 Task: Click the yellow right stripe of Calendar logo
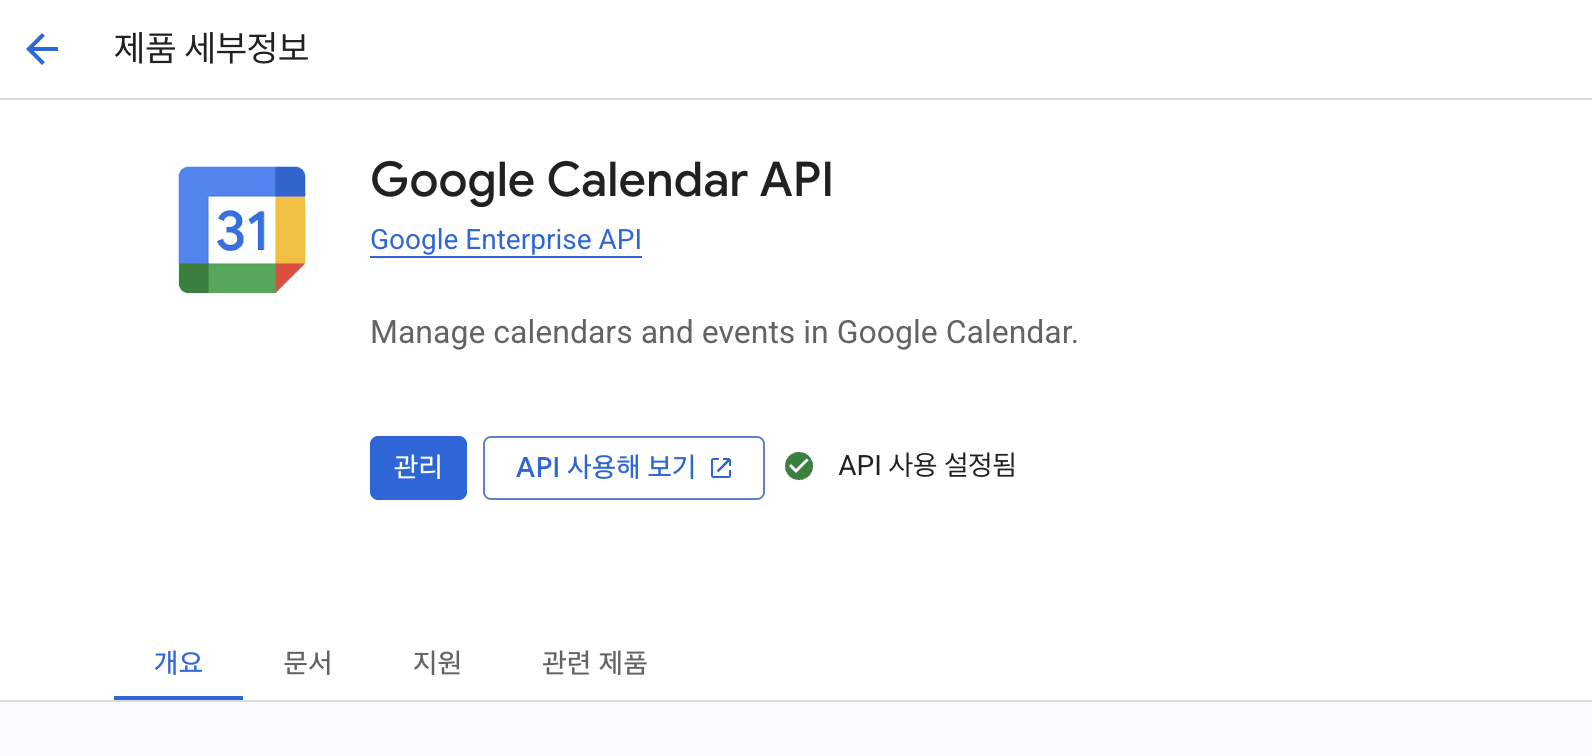click(290, 229)
